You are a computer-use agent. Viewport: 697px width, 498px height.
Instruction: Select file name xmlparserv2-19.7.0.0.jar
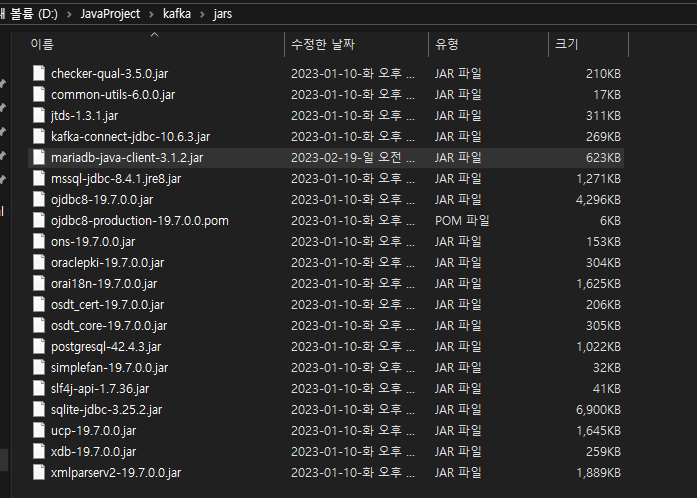[116, 472]
